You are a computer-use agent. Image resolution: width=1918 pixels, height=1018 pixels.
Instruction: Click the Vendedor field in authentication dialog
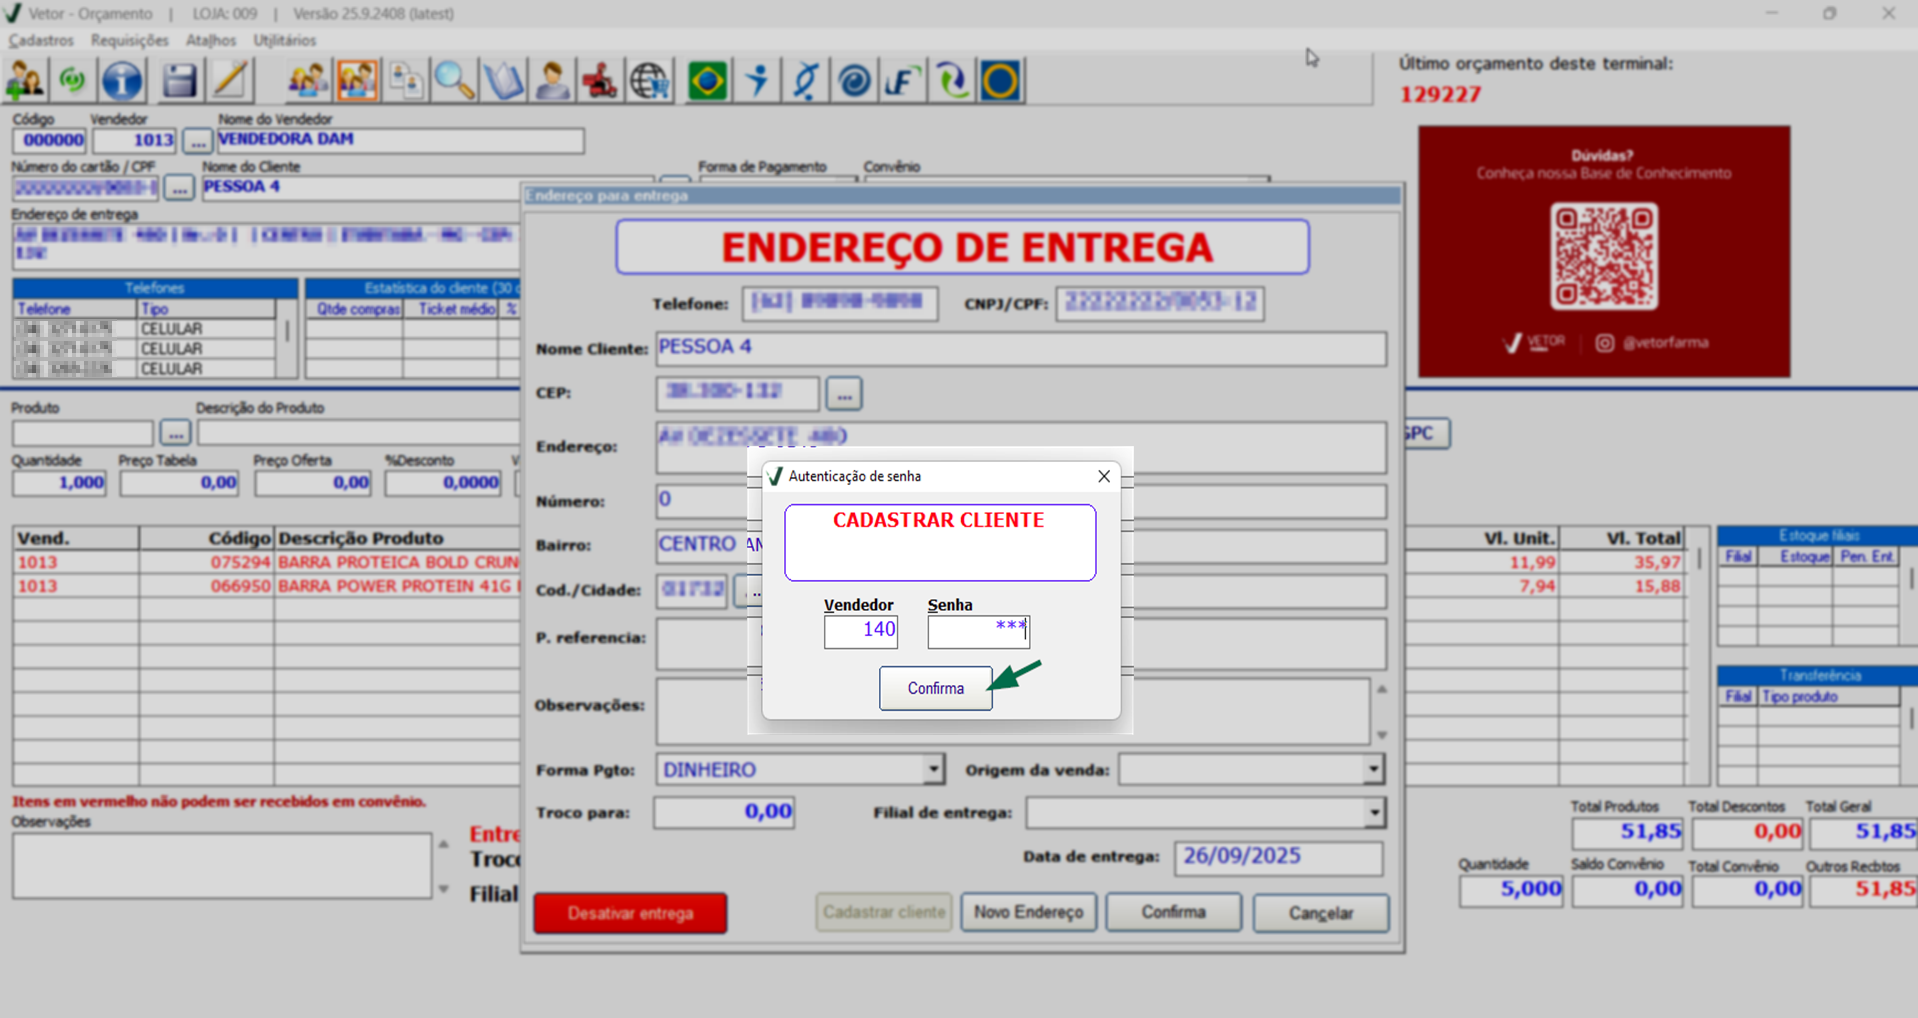[860, 631]
